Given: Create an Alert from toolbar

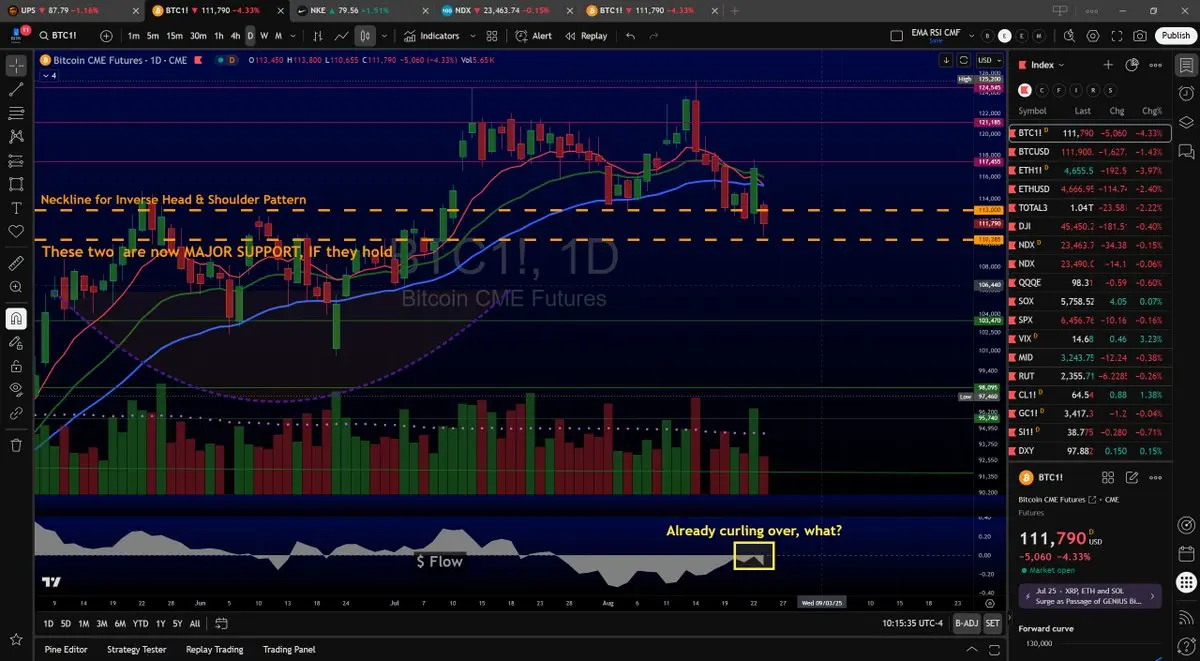Looking at the screenshot, I should point(533,36).
